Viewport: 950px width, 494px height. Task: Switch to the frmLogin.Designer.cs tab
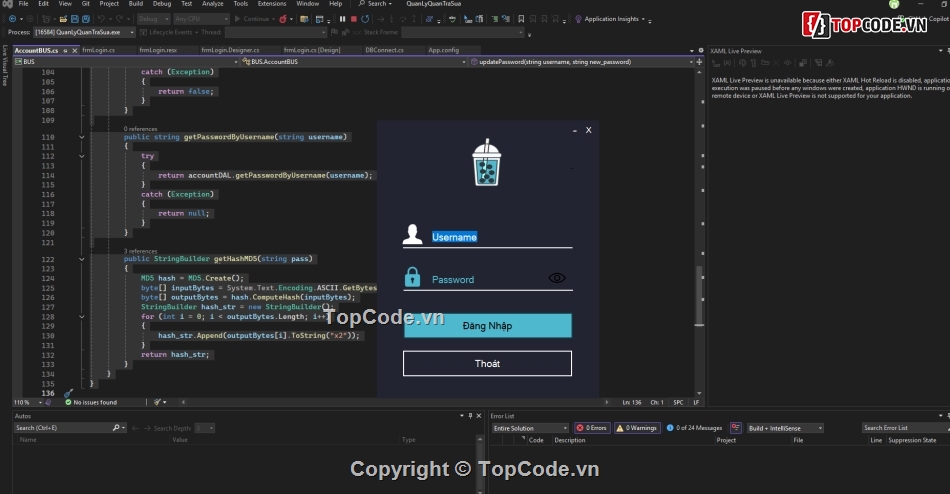[x=229, y=49]
